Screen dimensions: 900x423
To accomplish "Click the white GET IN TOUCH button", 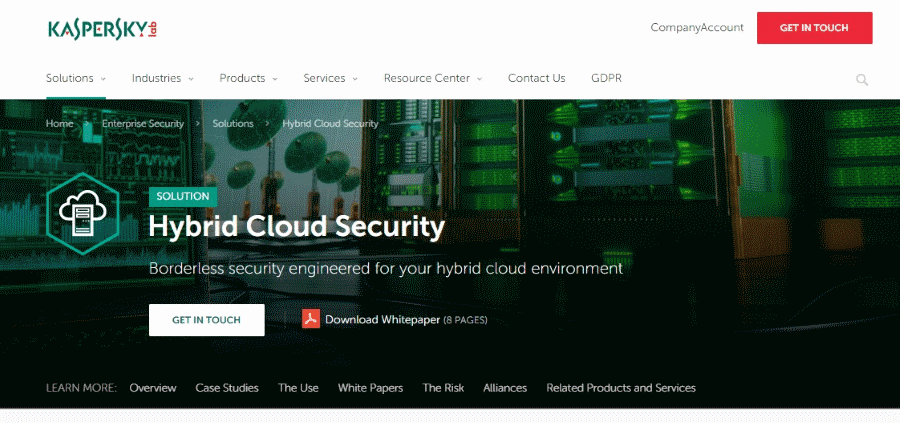I will pos(207,320).
